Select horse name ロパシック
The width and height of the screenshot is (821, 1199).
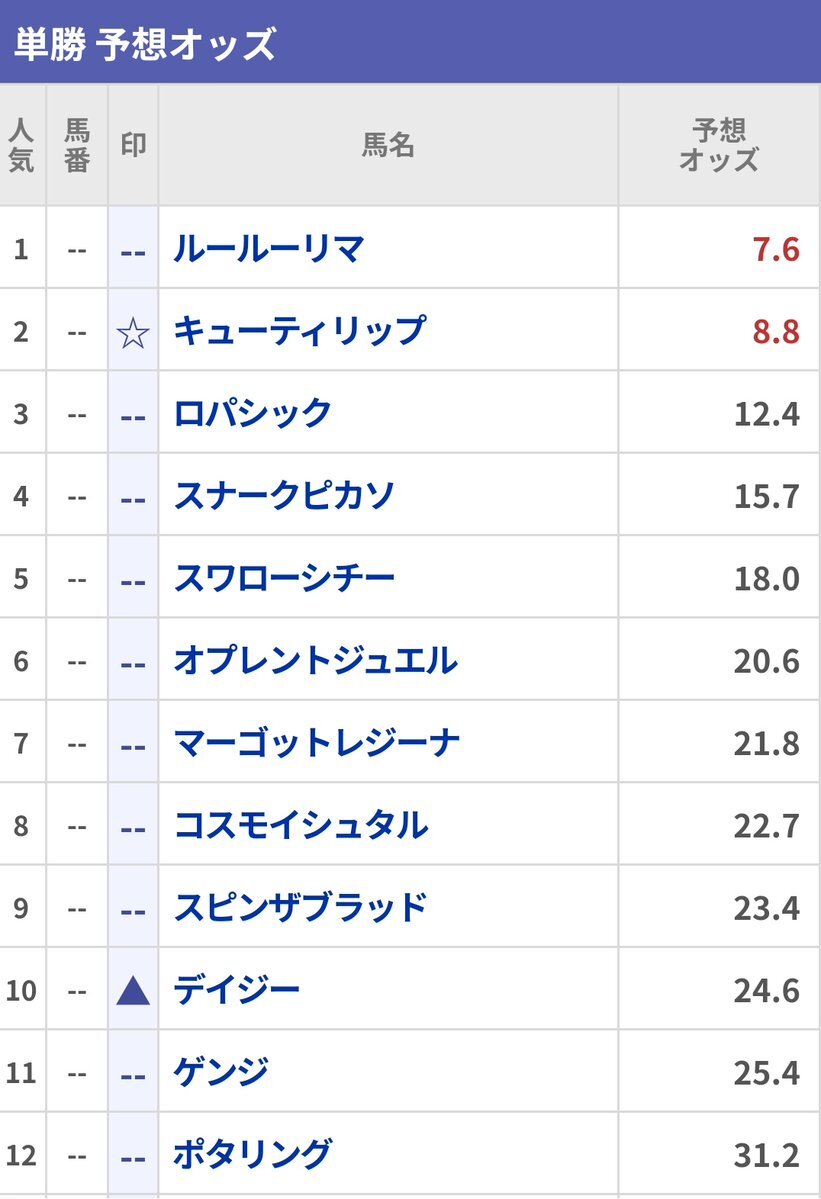click(252, 413)
